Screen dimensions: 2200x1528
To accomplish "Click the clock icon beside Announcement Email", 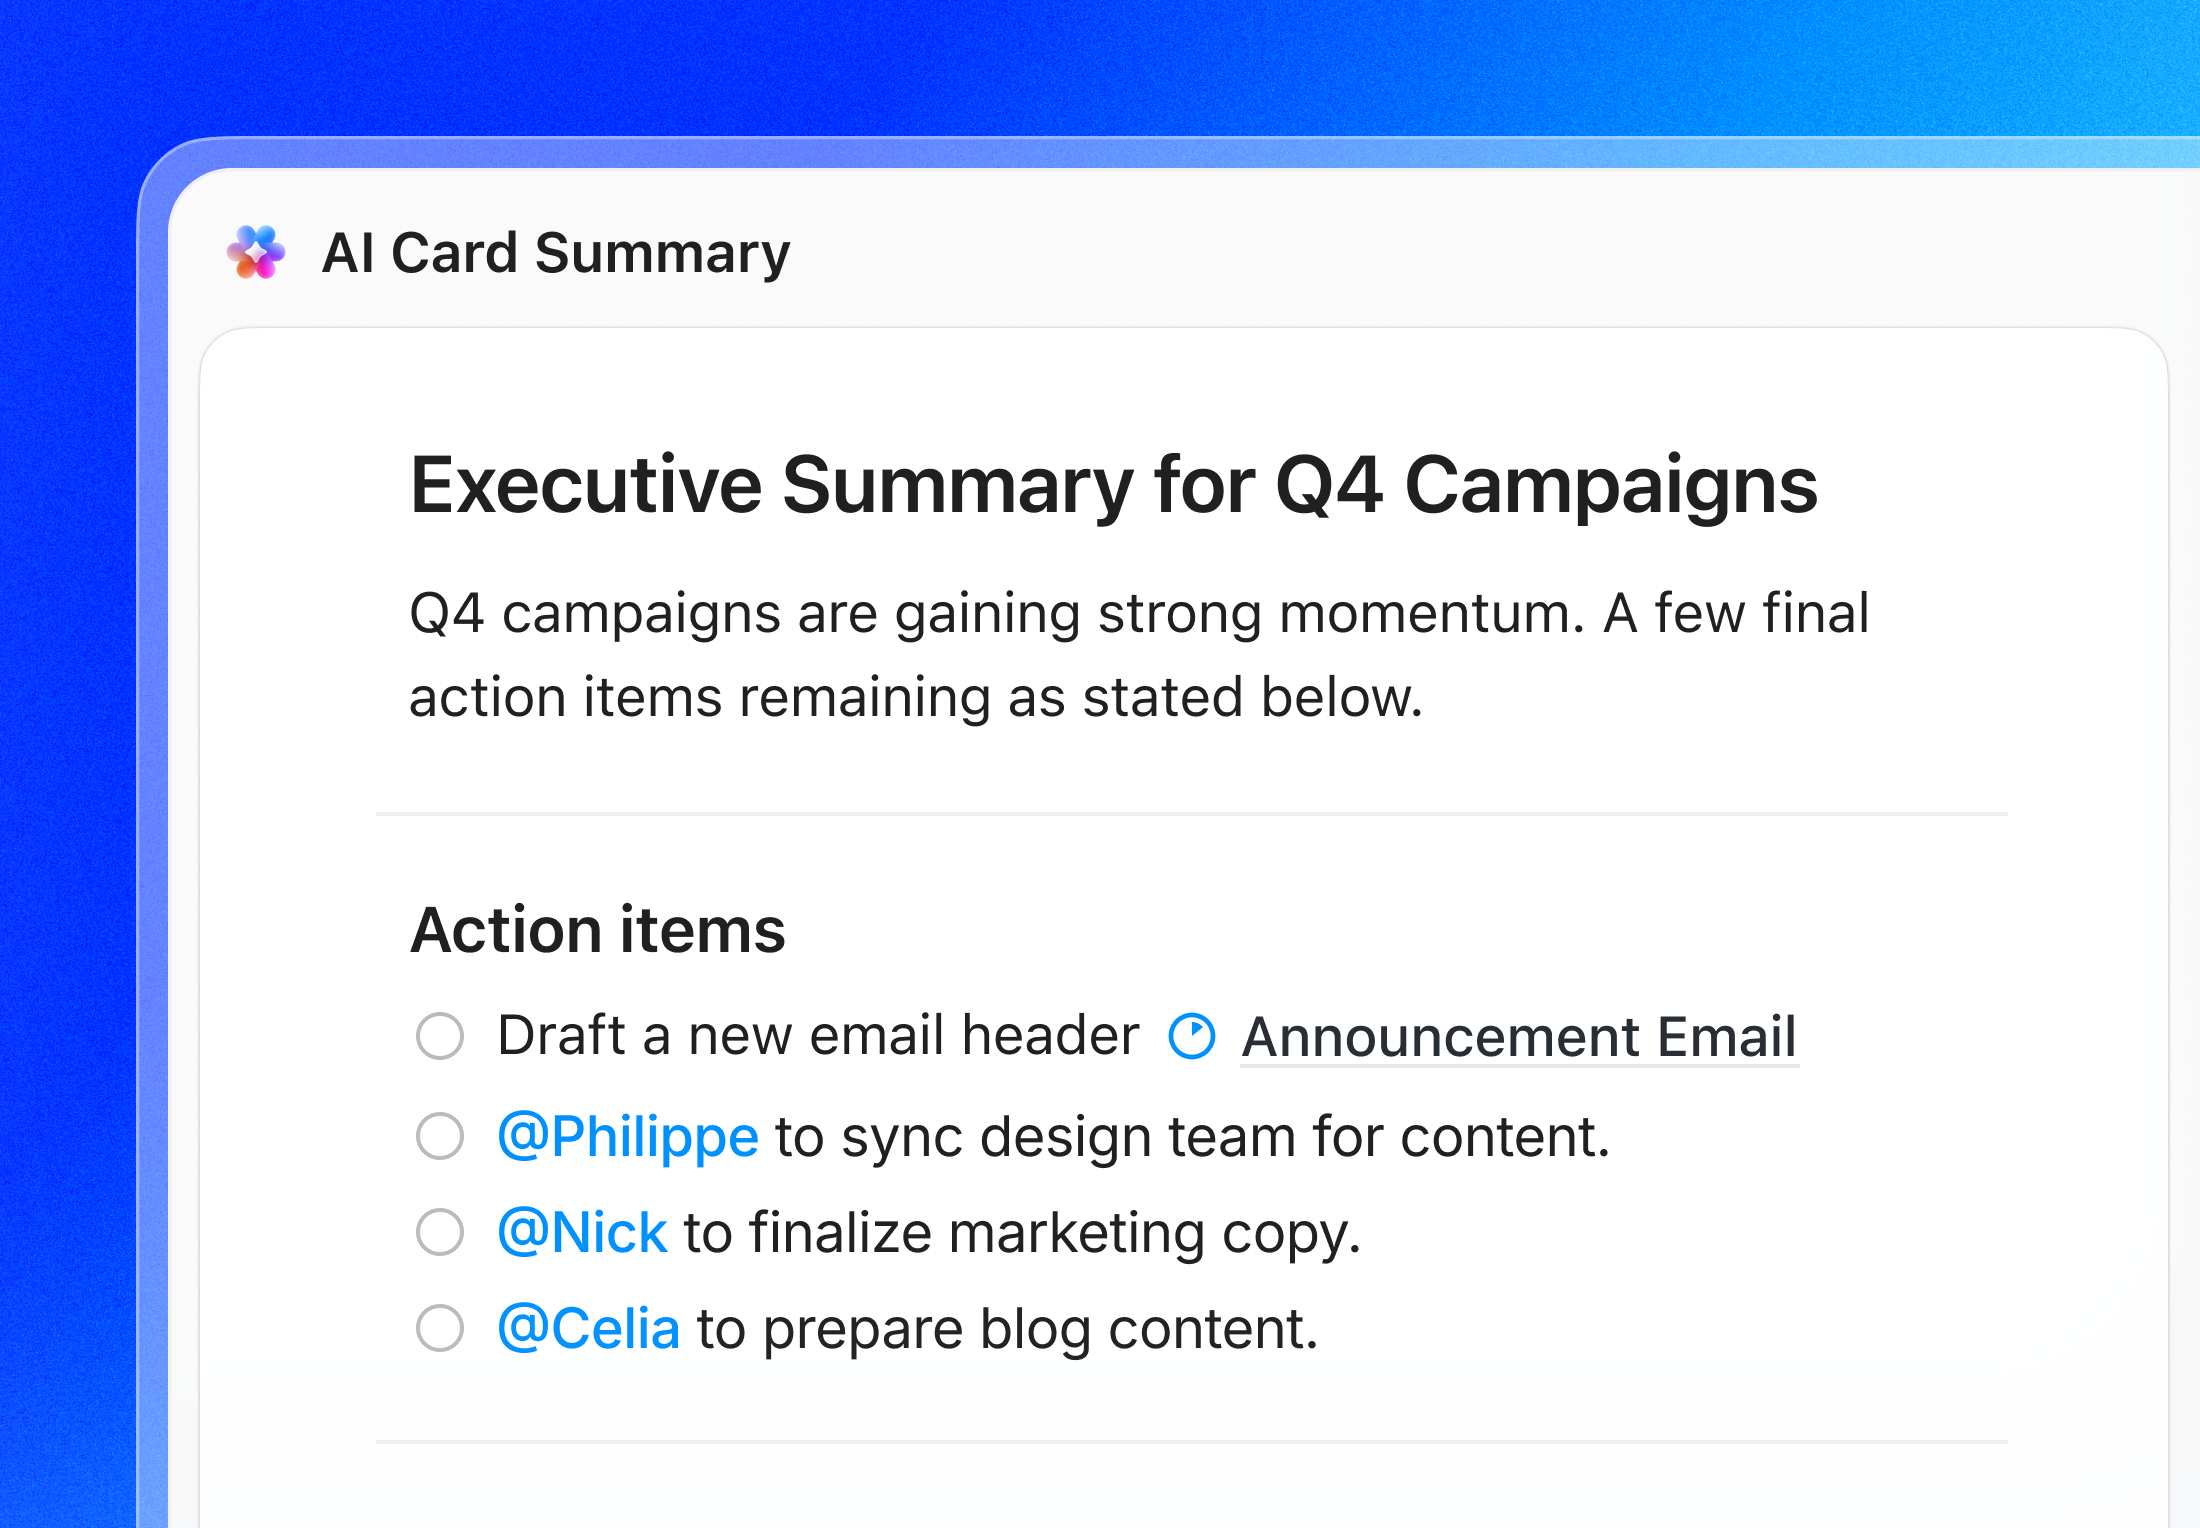I will pyautogui.click(x=1190, y=1036).
